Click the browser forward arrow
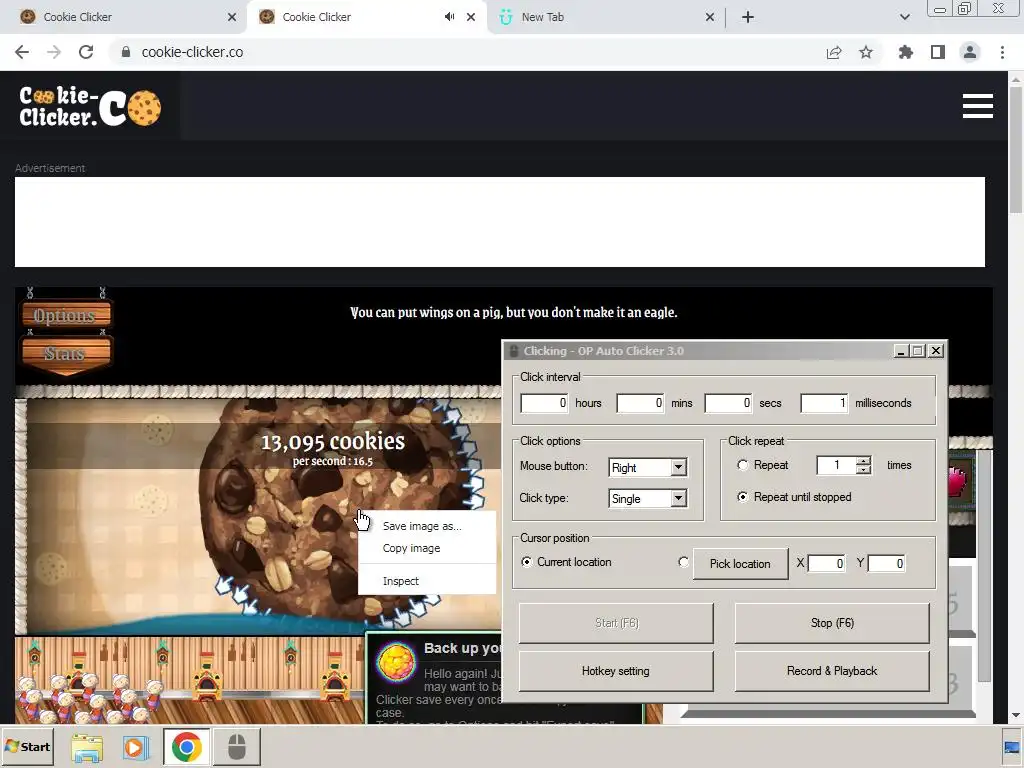The height and width of the screenshot is (768, 1024). [x=54, y=52]
